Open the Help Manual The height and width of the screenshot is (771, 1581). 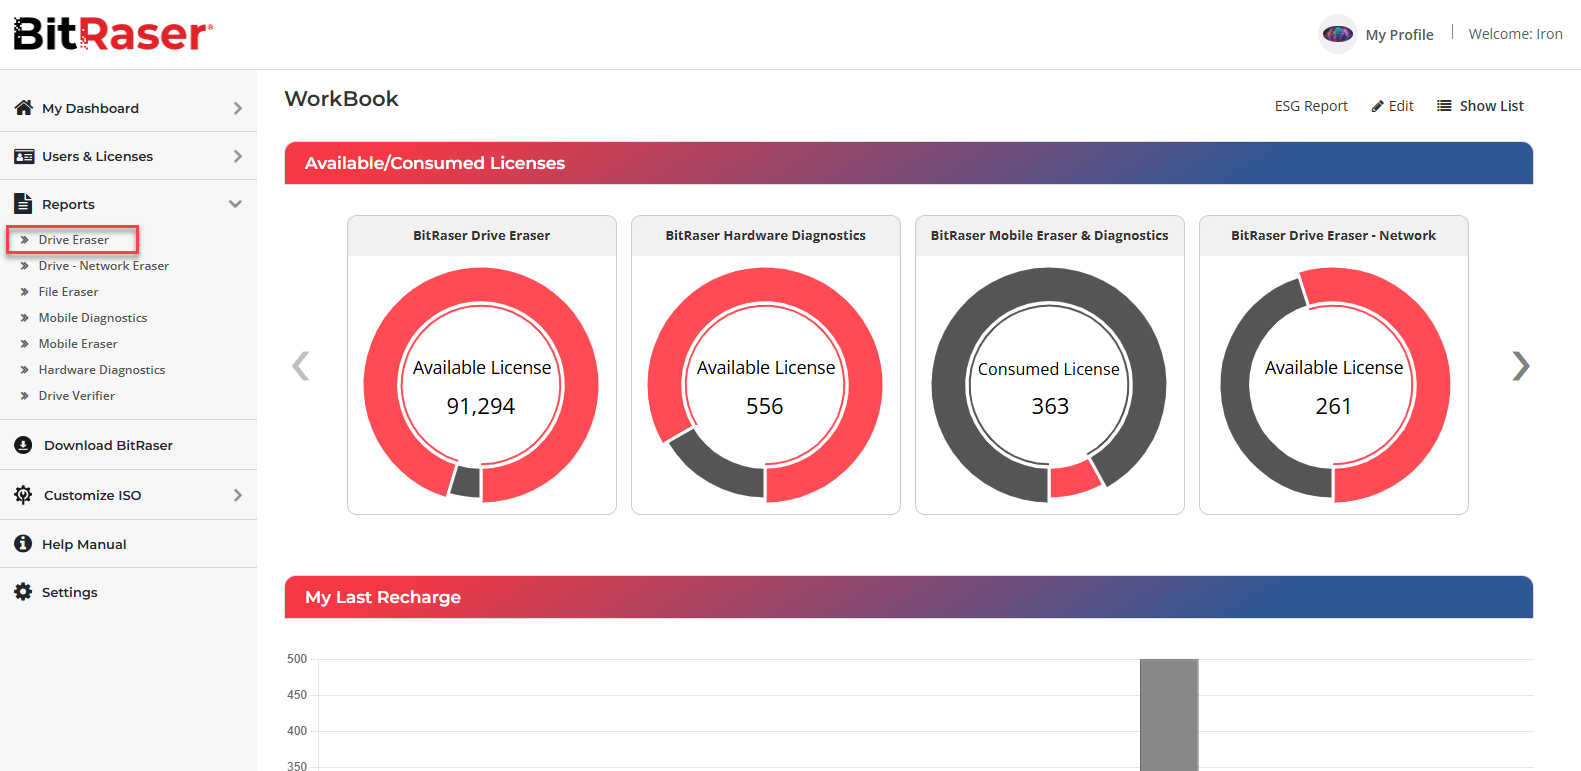click(x=84, y=544)
